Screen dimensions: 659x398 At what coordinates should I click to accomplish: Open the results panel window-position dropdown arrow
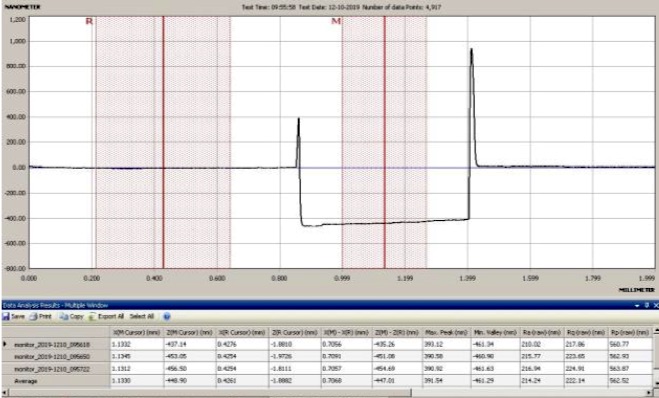pos(637,306)
